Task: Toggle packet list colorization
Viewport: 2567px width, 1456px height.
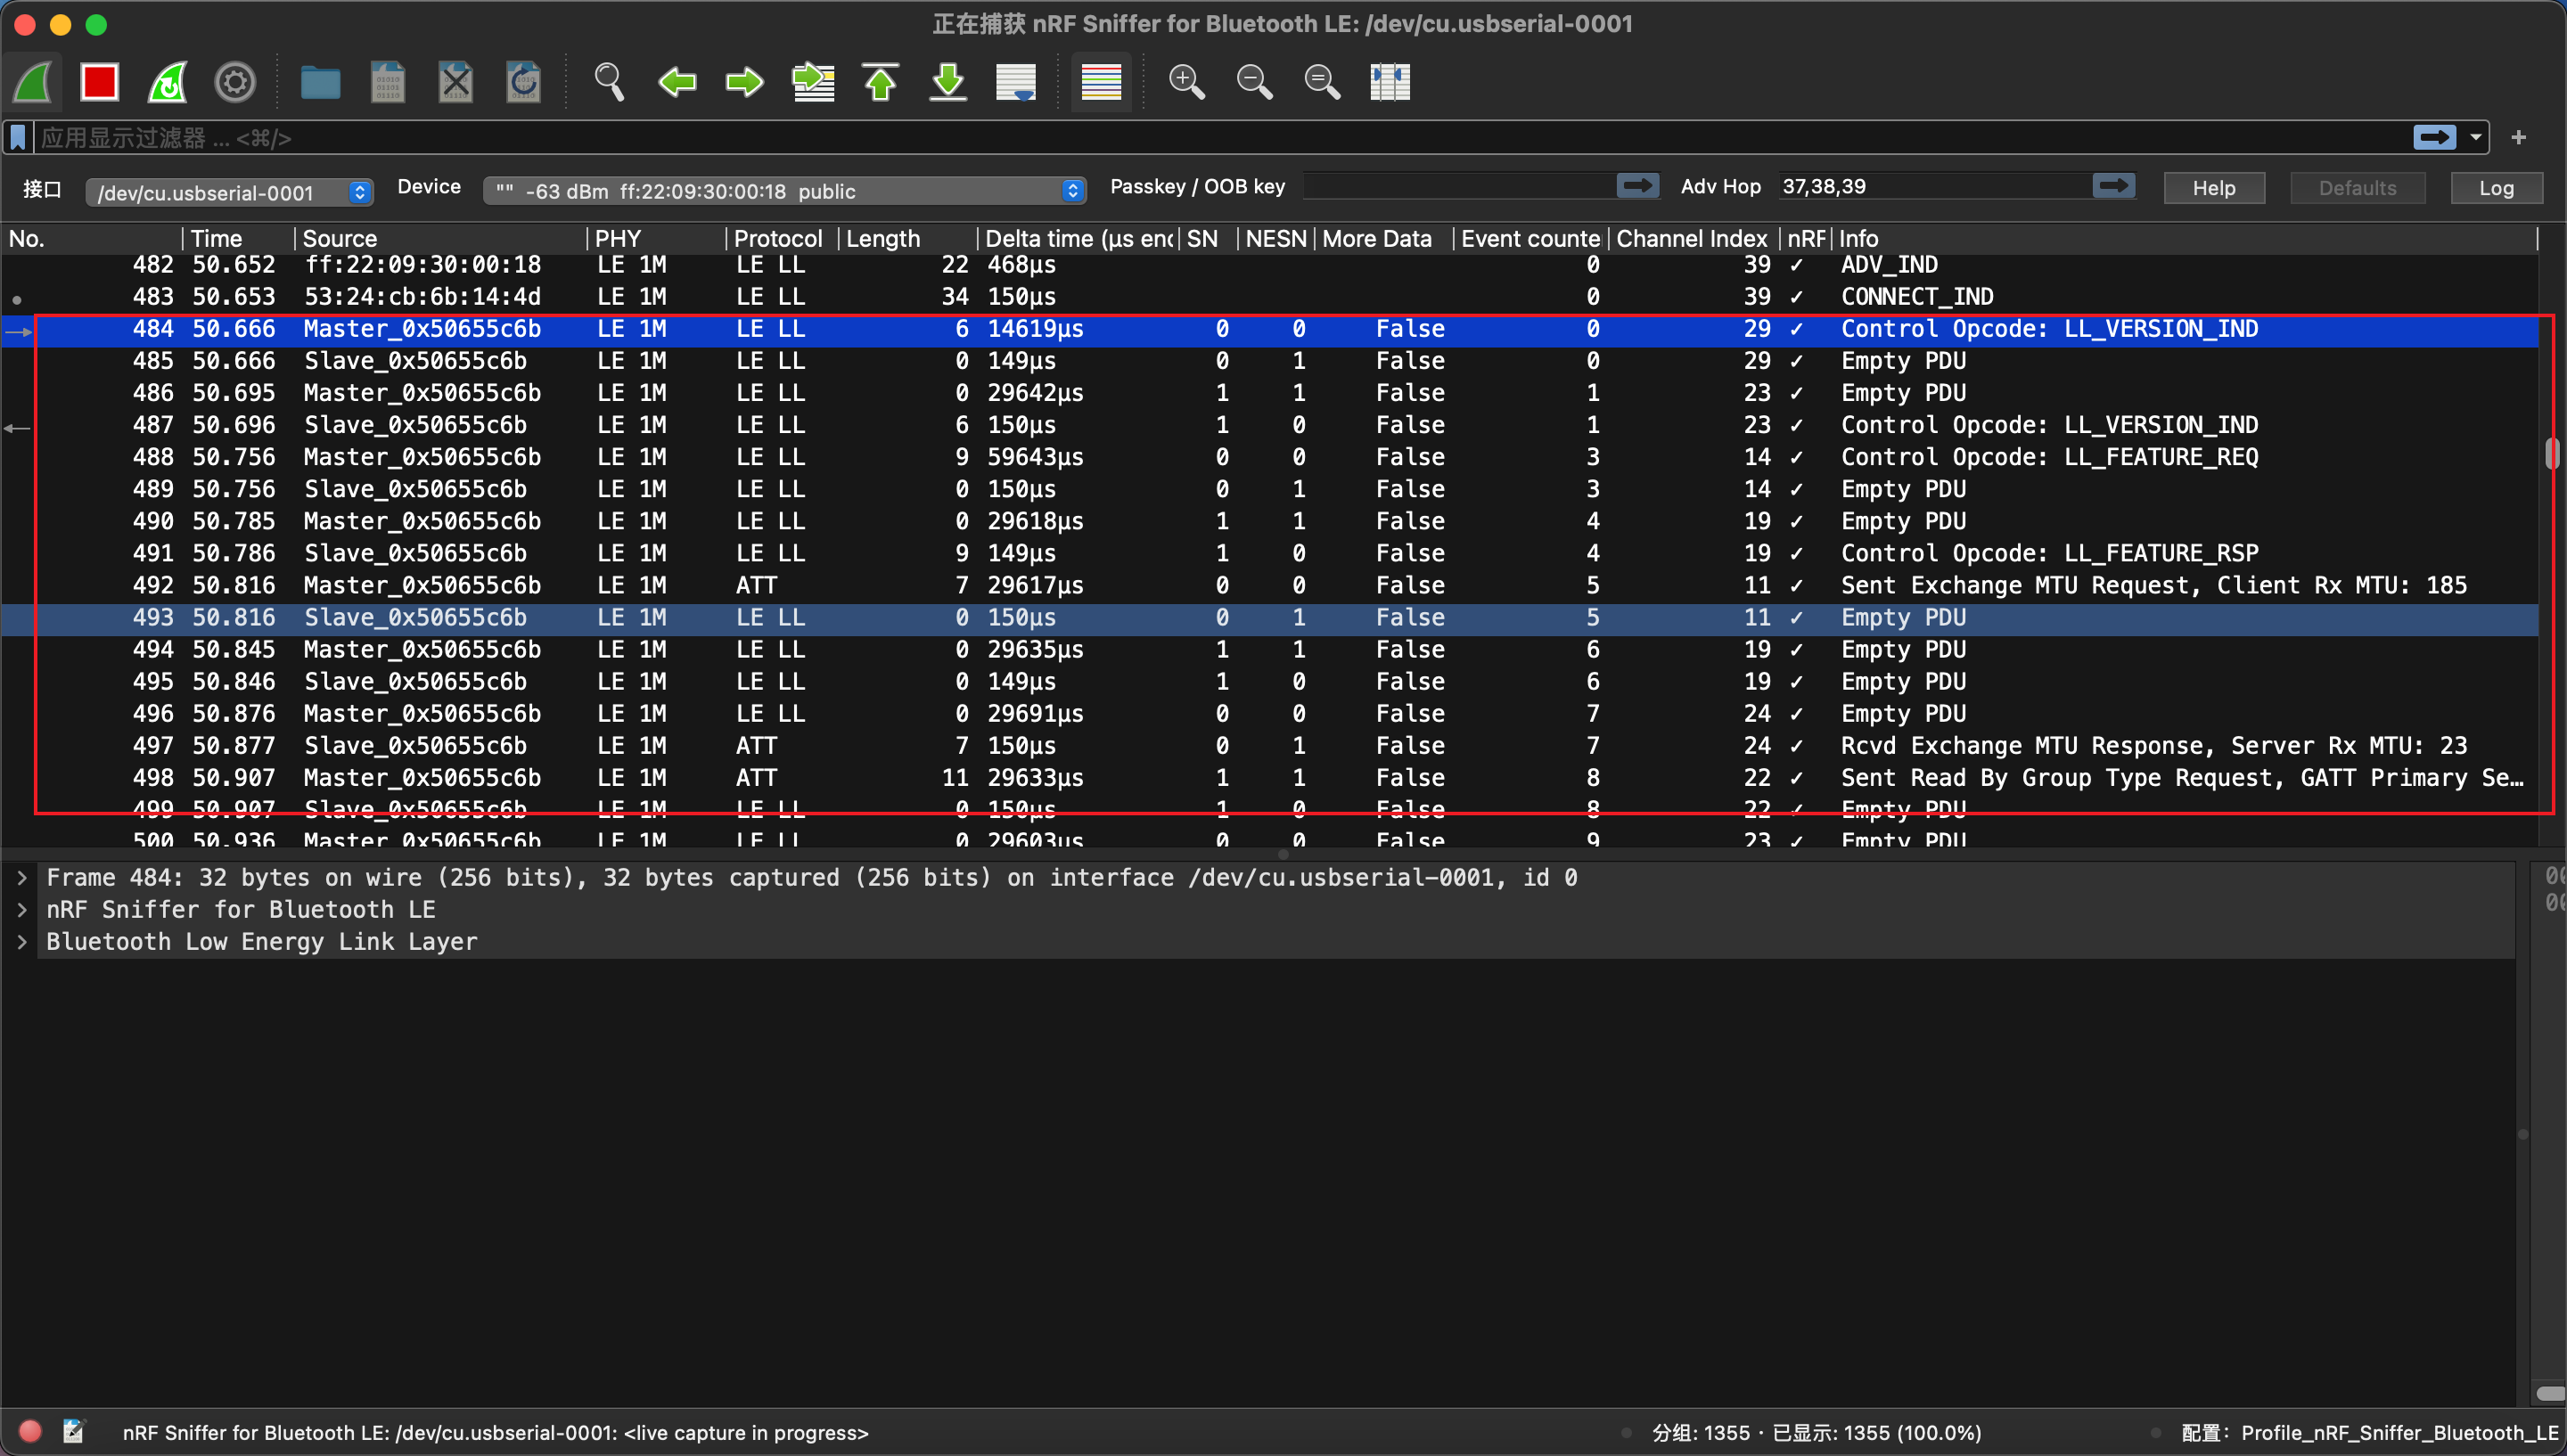Action: tap(1101, 82)
